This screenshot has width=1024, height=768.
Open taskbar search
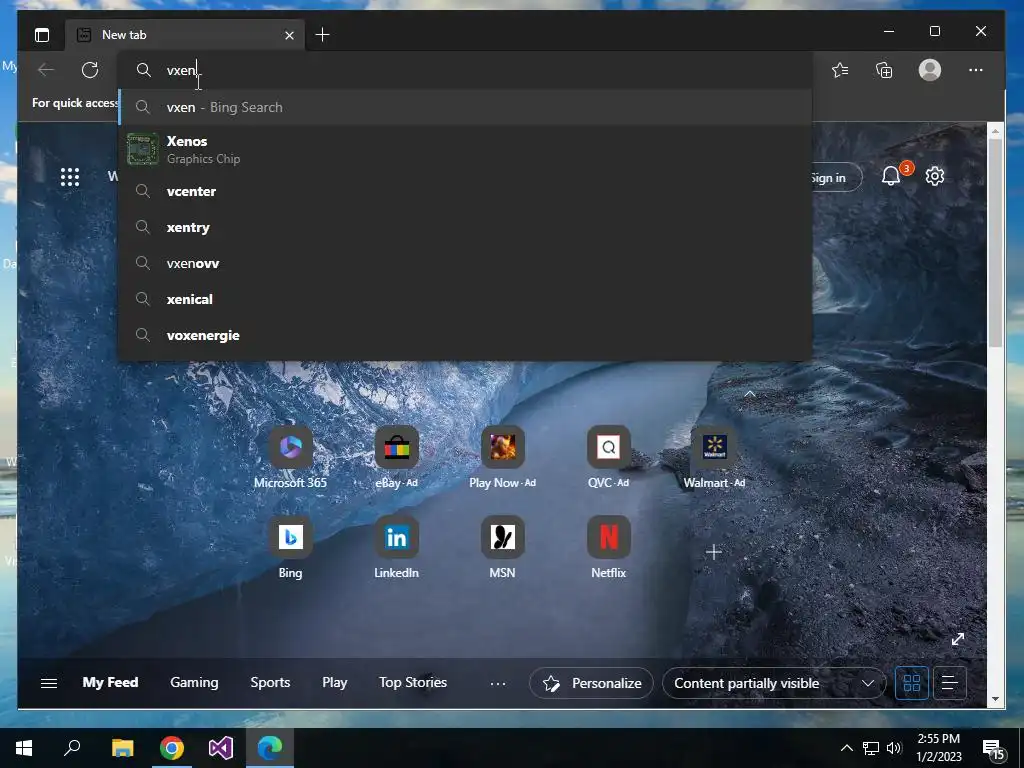(72, 748)
